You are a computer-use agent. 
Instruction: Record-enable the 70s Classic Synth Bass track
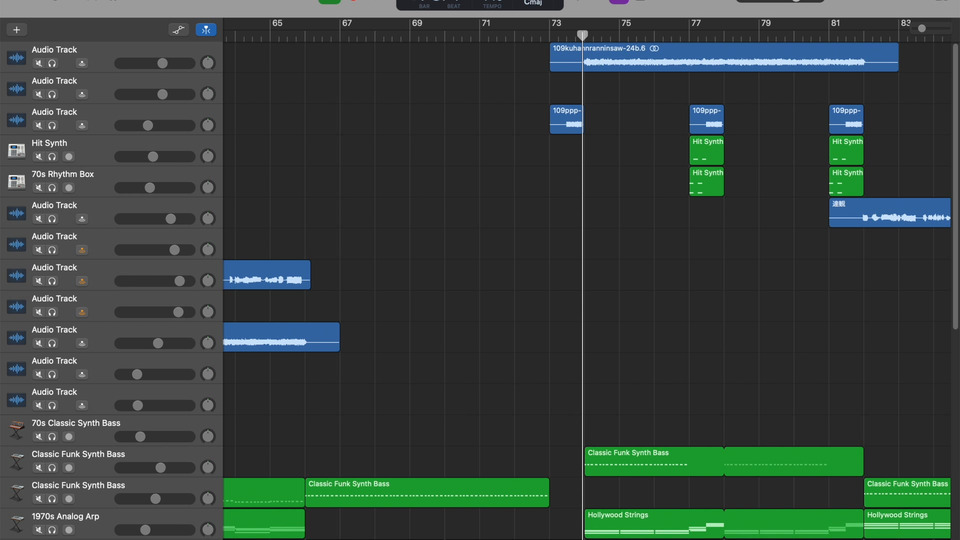coord(69,437)
